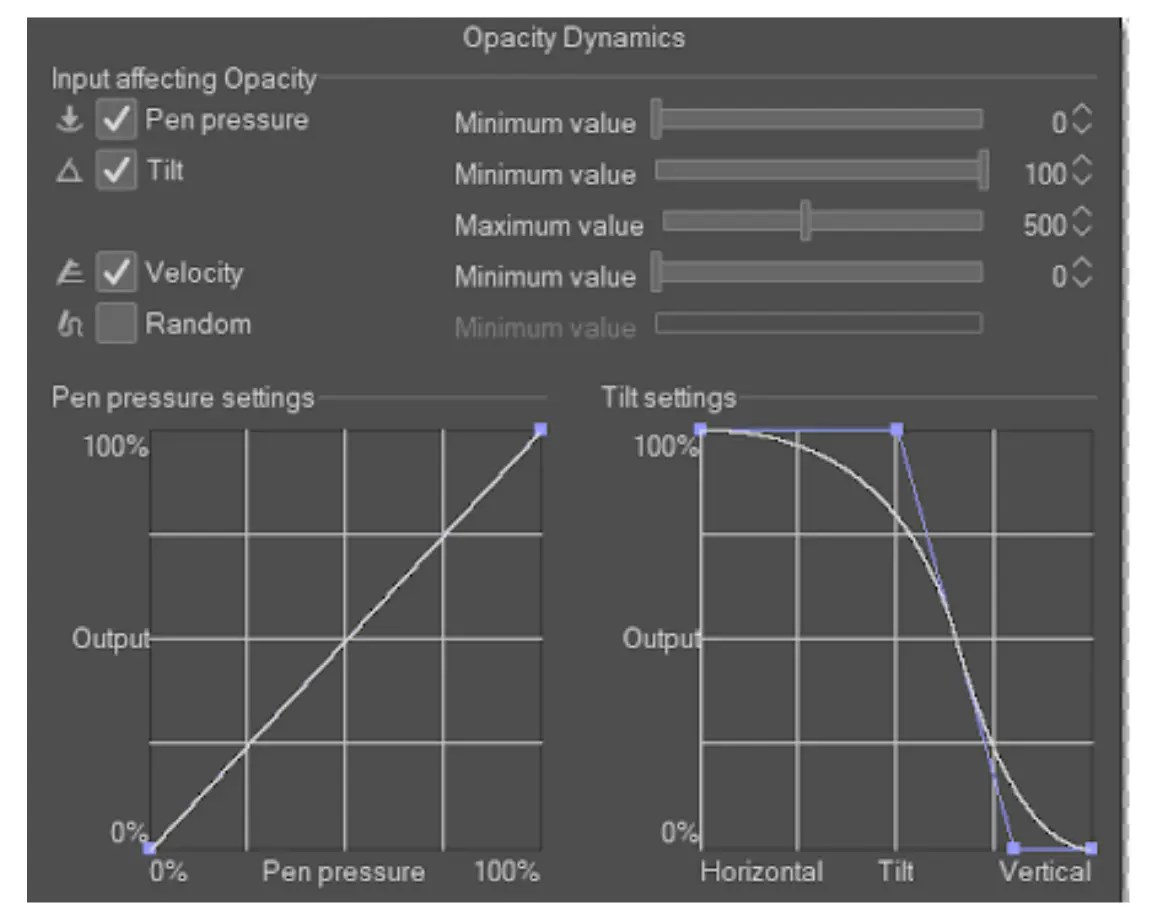Click the Pen pressure label

pyautogui.click(x=226, y=120)
